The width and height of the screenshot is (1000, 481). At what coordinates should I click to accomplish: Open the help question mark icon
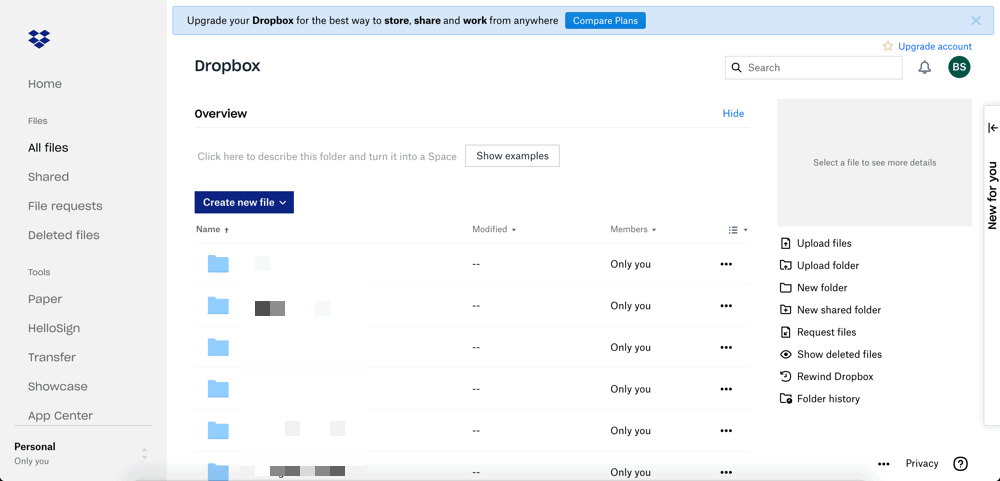point(960,464)
